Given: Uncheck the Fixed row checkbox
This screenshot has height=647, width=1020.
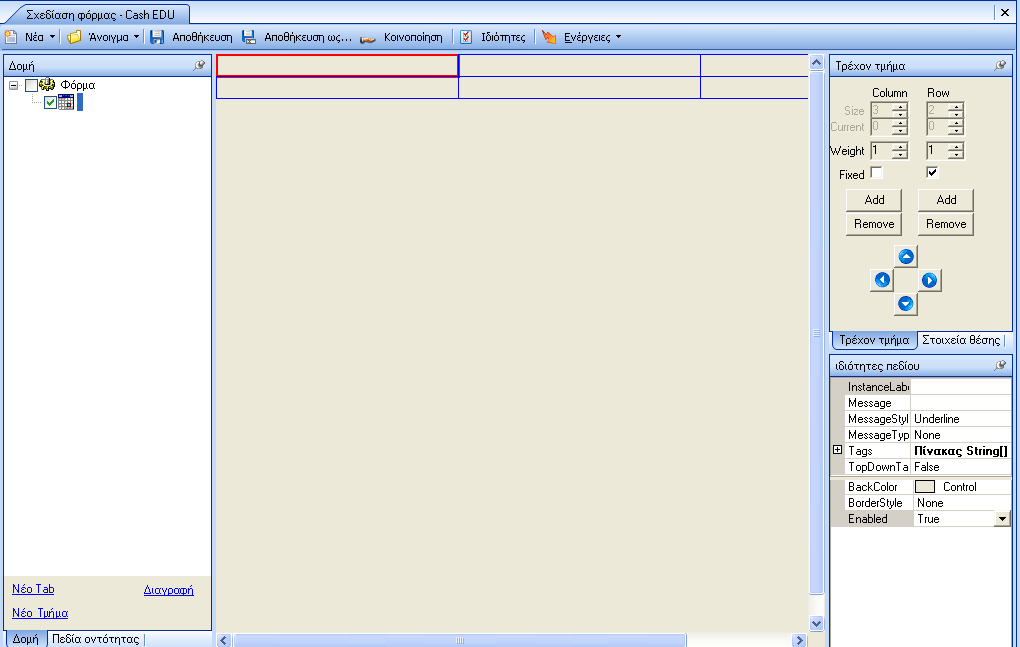Looking at the screenshot, I should (x=932, y=172).
